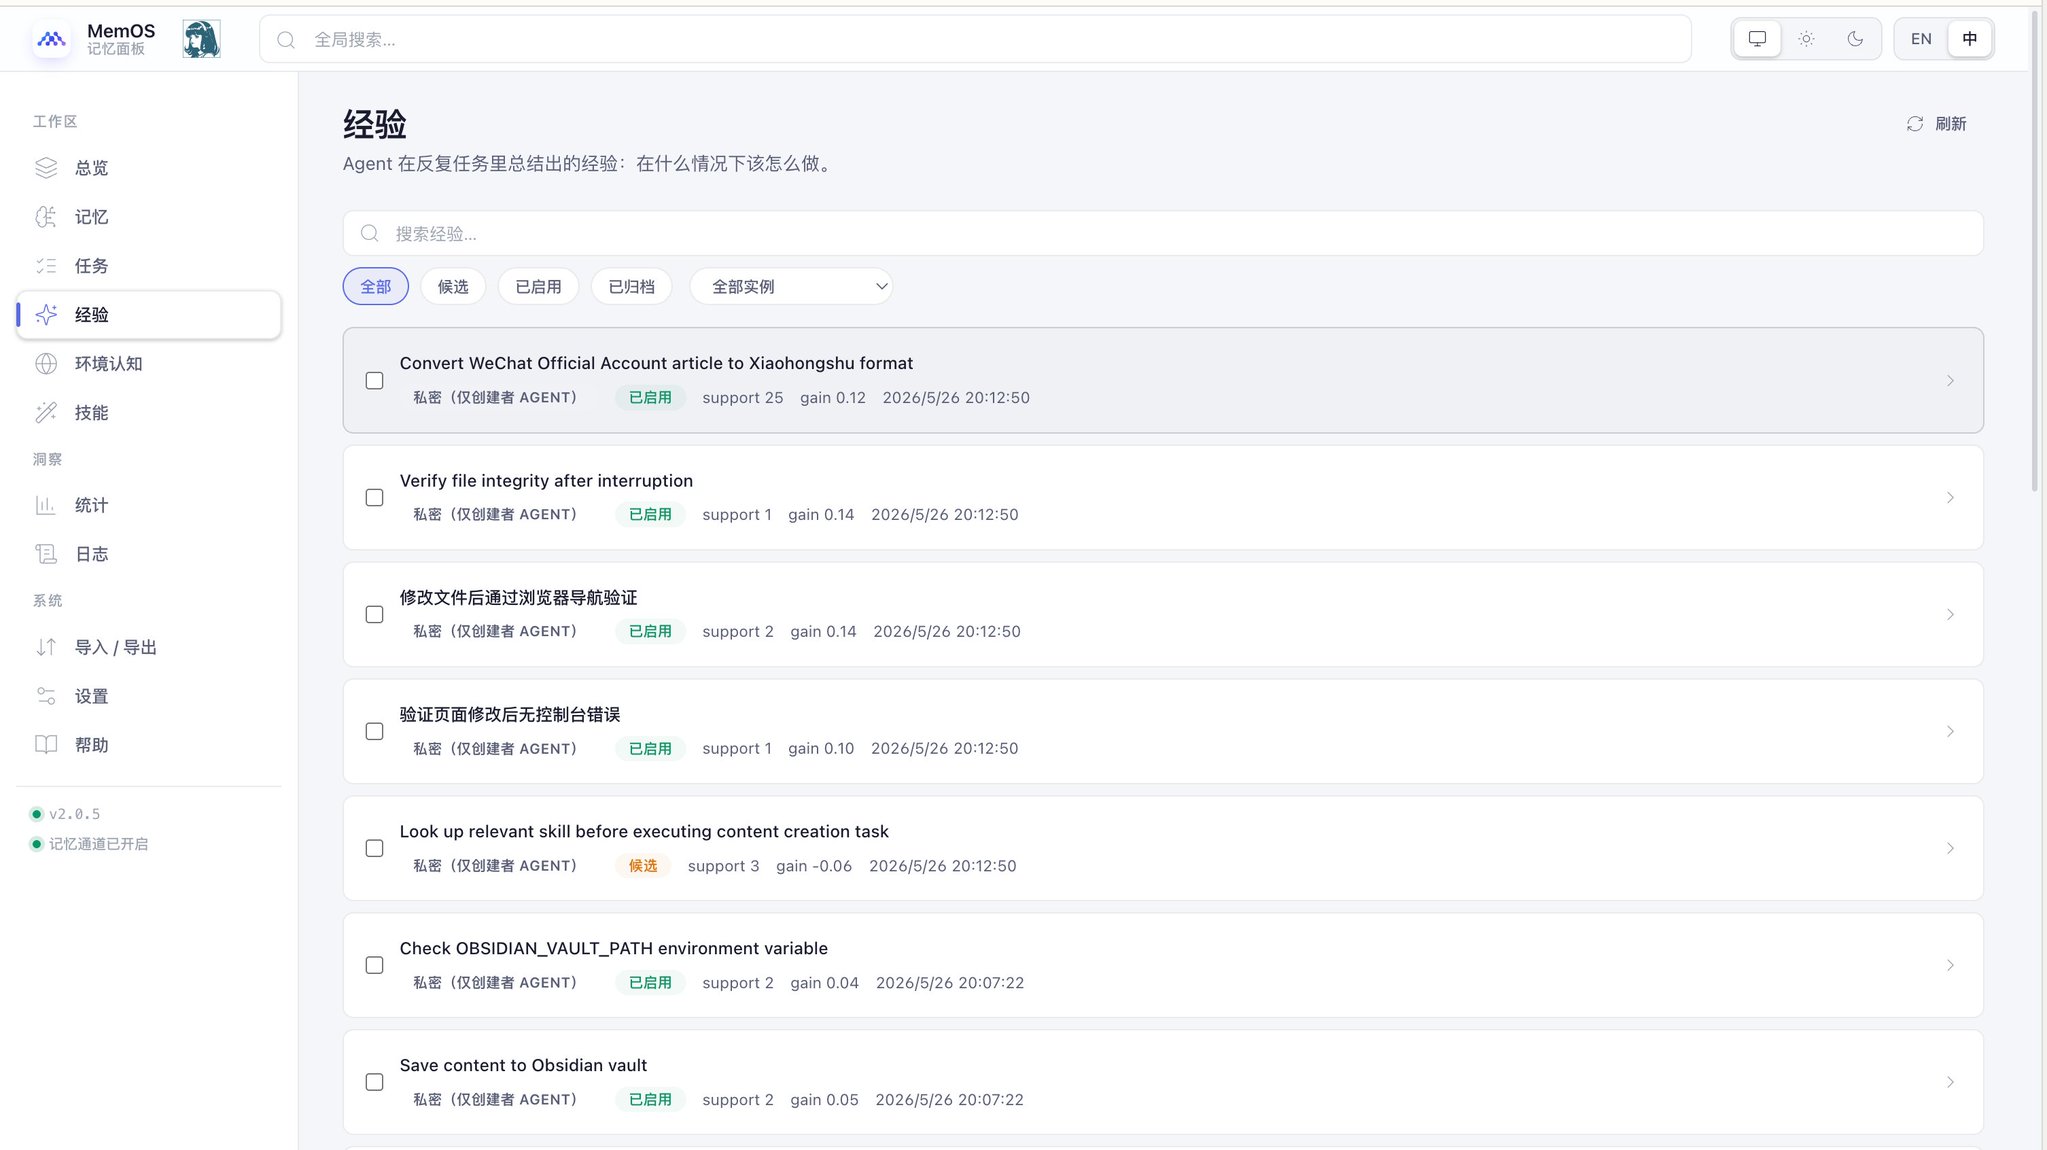Switch language to 中

[1969, 39]
